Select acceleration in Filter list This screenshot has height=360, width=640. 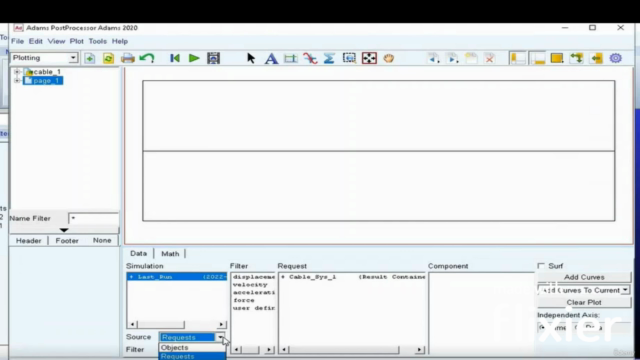tap(253, 292)
